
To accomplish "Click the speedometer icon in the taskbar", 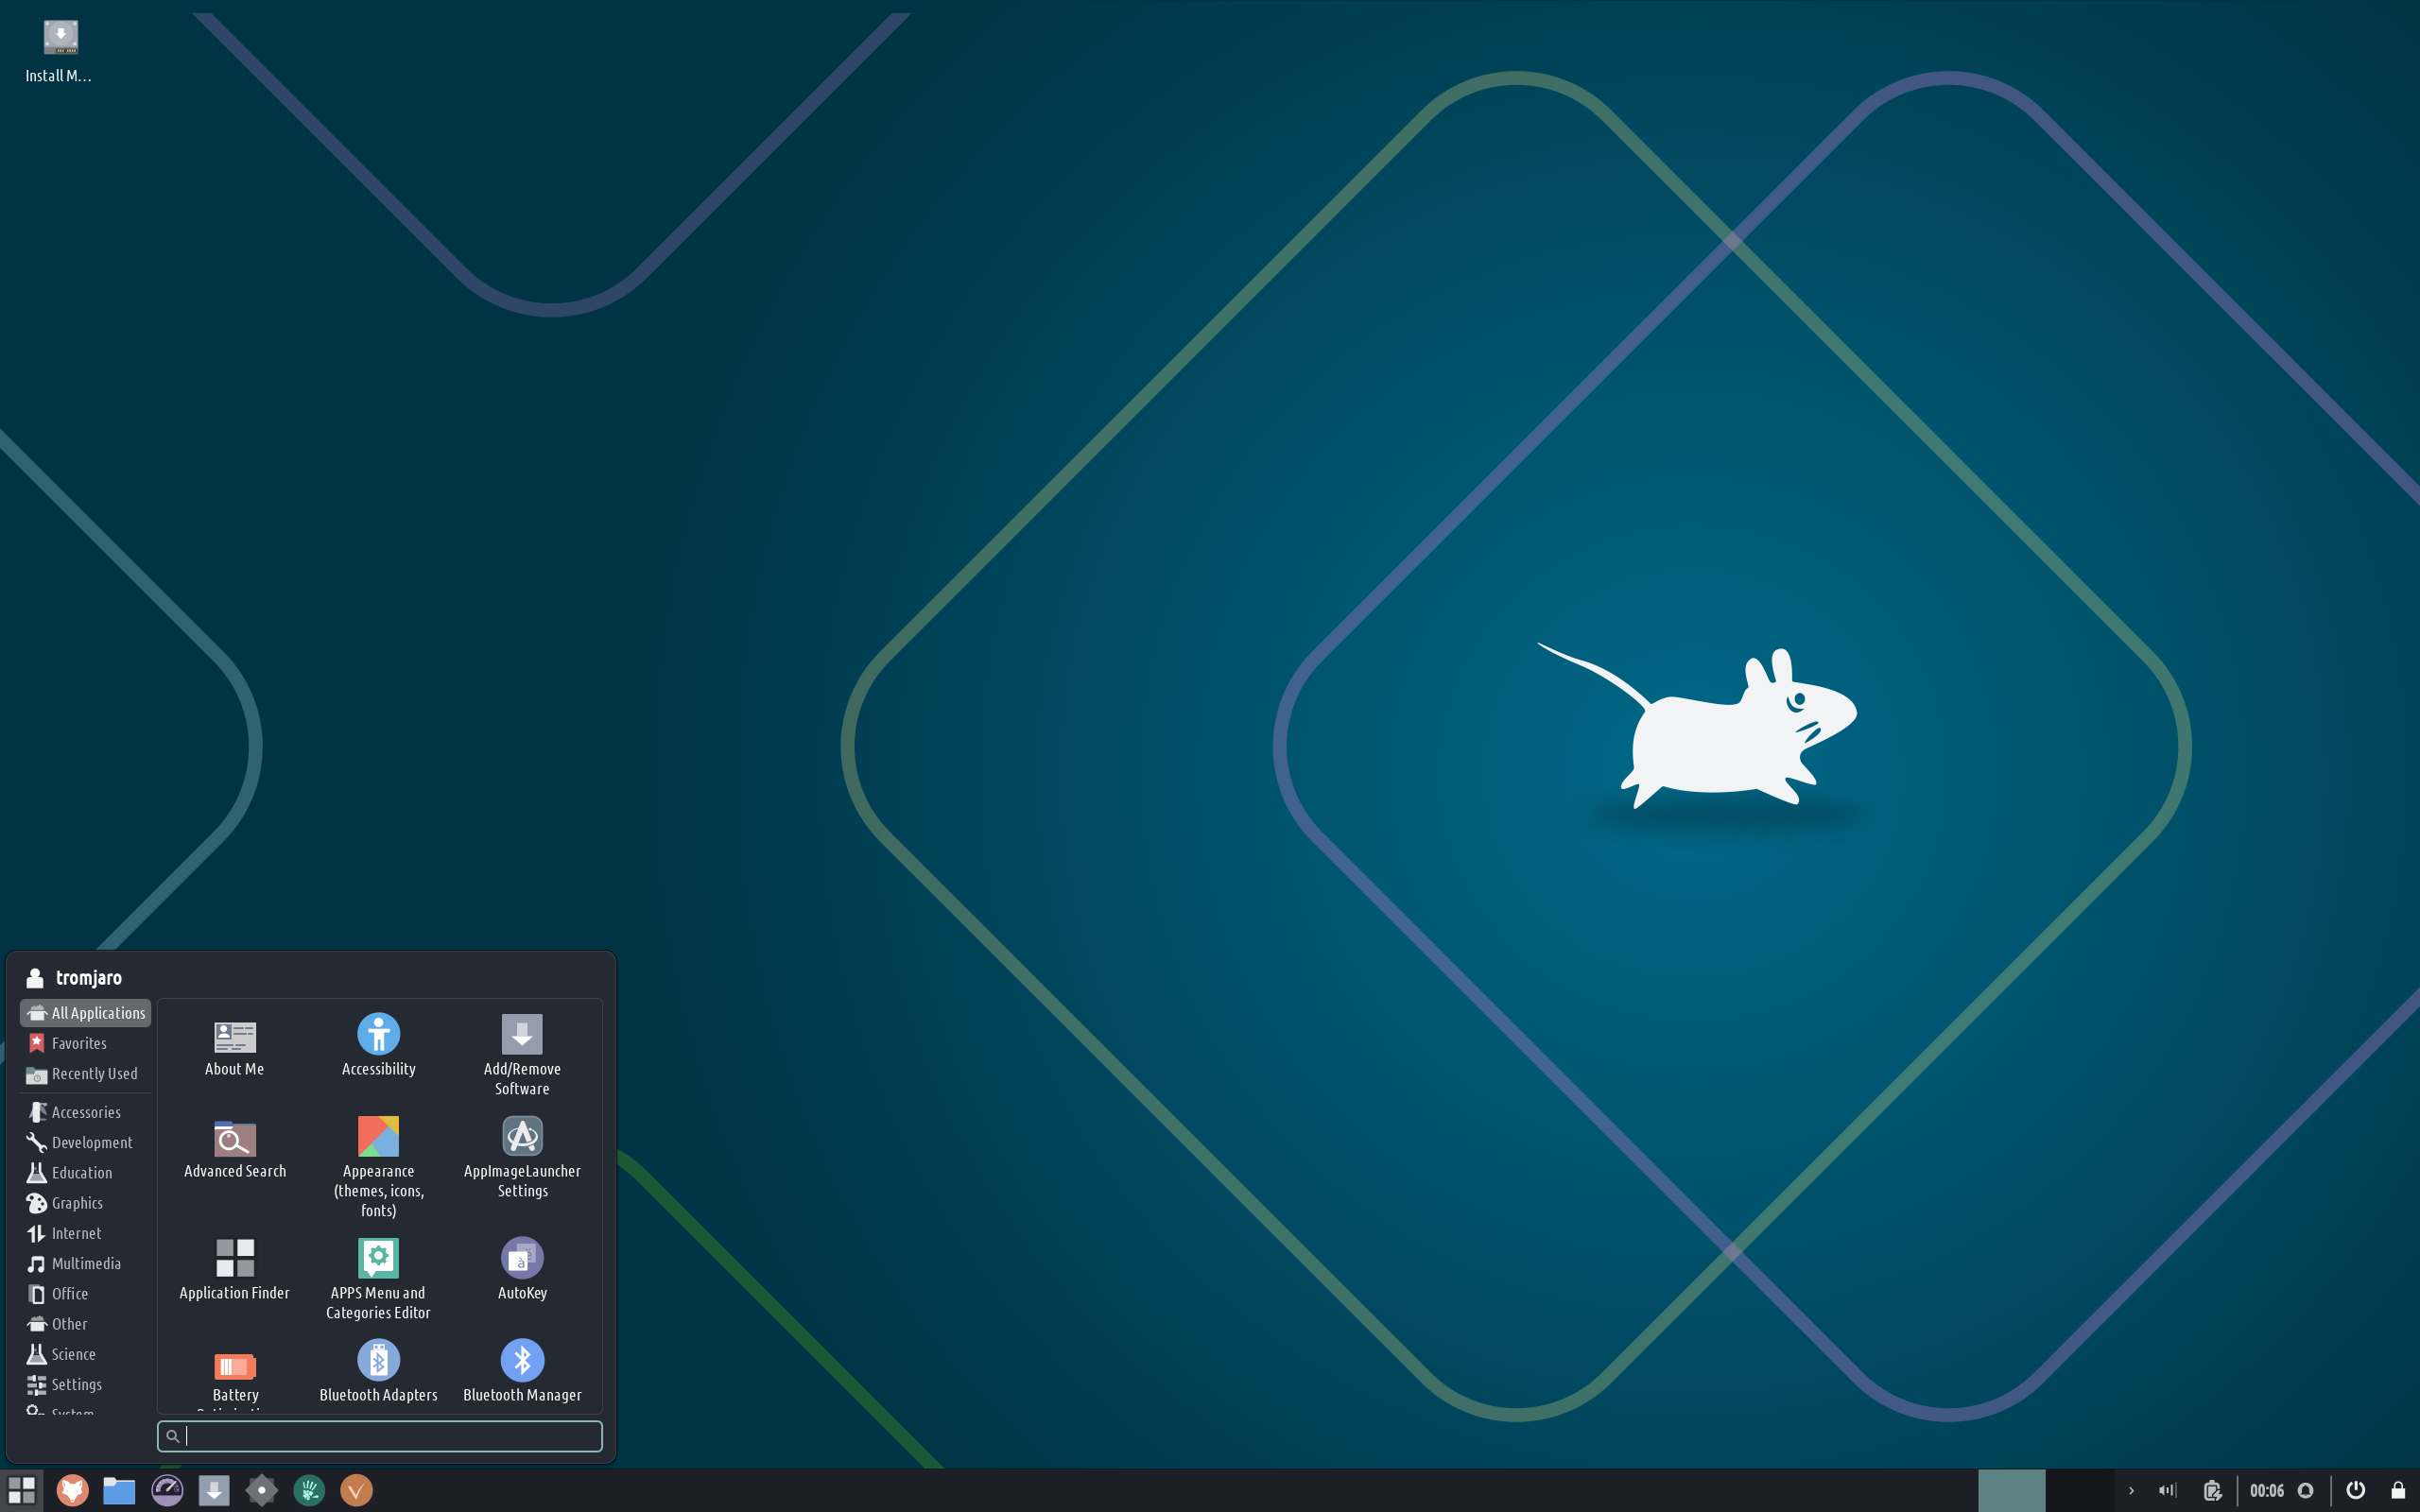I will click(x=167, y=1490).
